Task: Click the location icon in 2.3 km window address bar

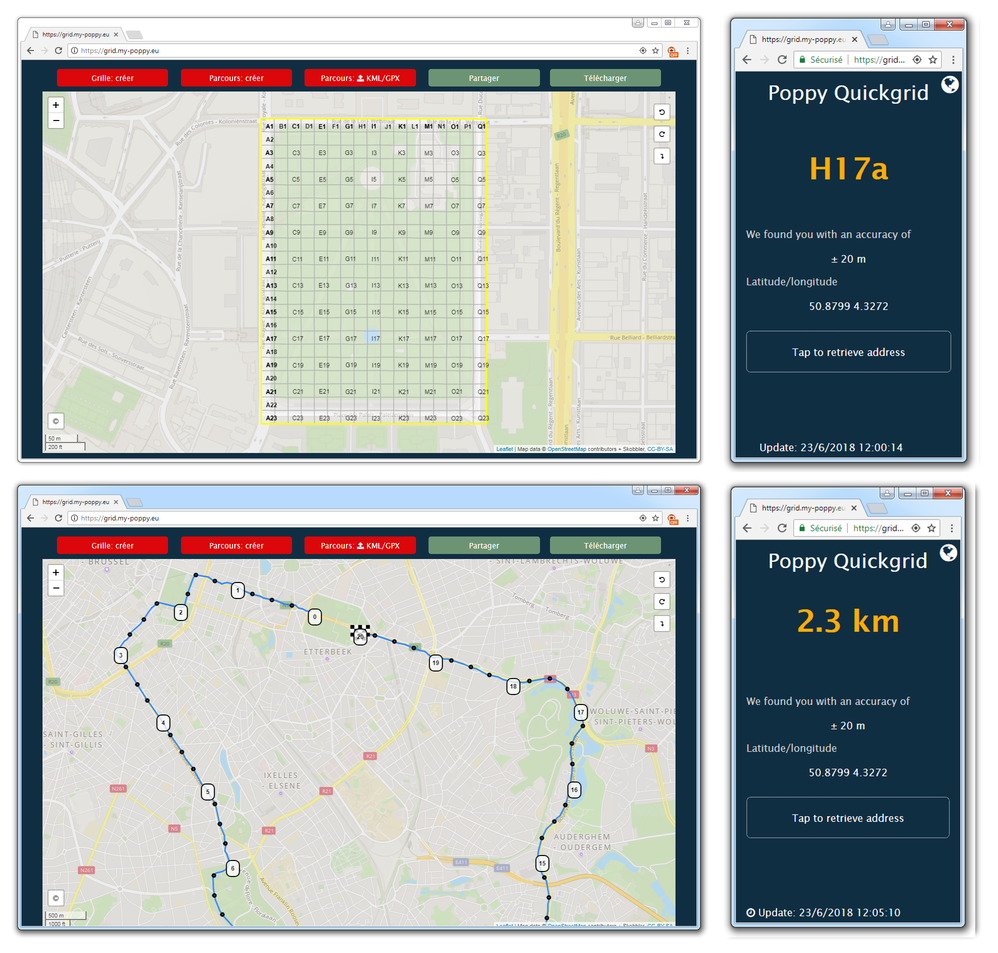Action: (x=915, y=528)
